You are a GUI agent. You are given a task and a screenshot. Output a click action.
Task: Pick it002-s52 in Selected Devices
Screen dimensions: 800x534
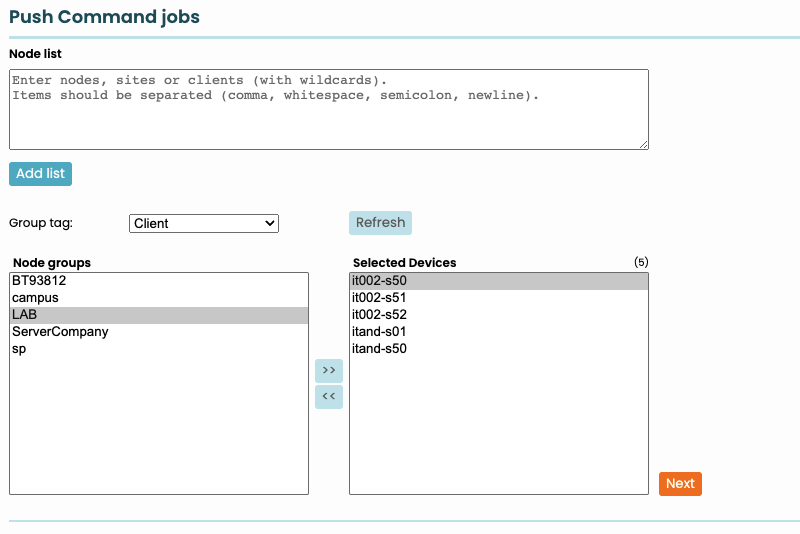[379, 315]
